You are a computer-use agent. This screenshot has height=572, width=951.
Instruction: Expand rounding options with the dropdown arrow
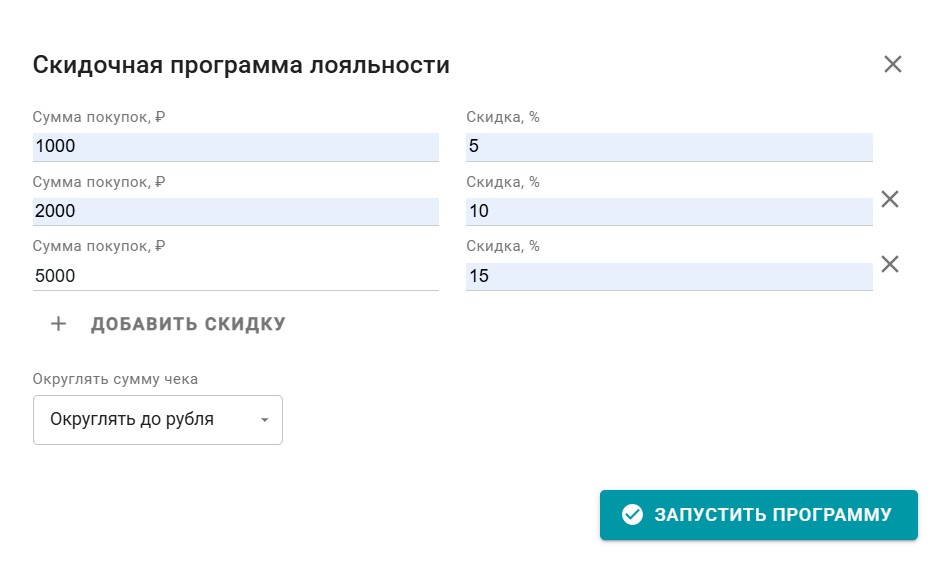[265, 420]
